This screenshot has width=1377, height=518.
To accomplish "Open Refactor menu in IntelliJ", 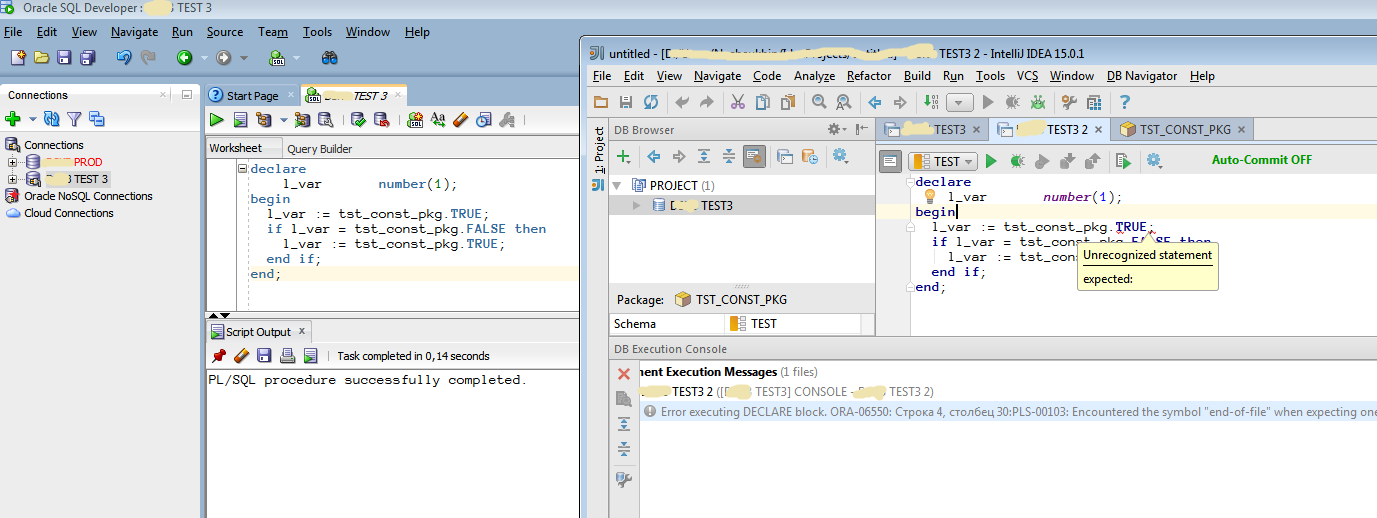I will point(869,76).
